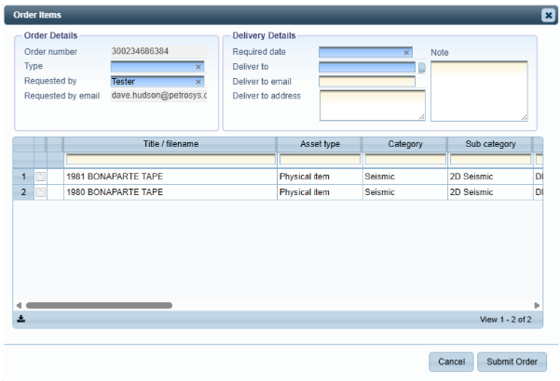The height and width of the screenshot is (381, 560).
Task: Open the Deliver to lookup icon
Action: [x=422, y=67]
